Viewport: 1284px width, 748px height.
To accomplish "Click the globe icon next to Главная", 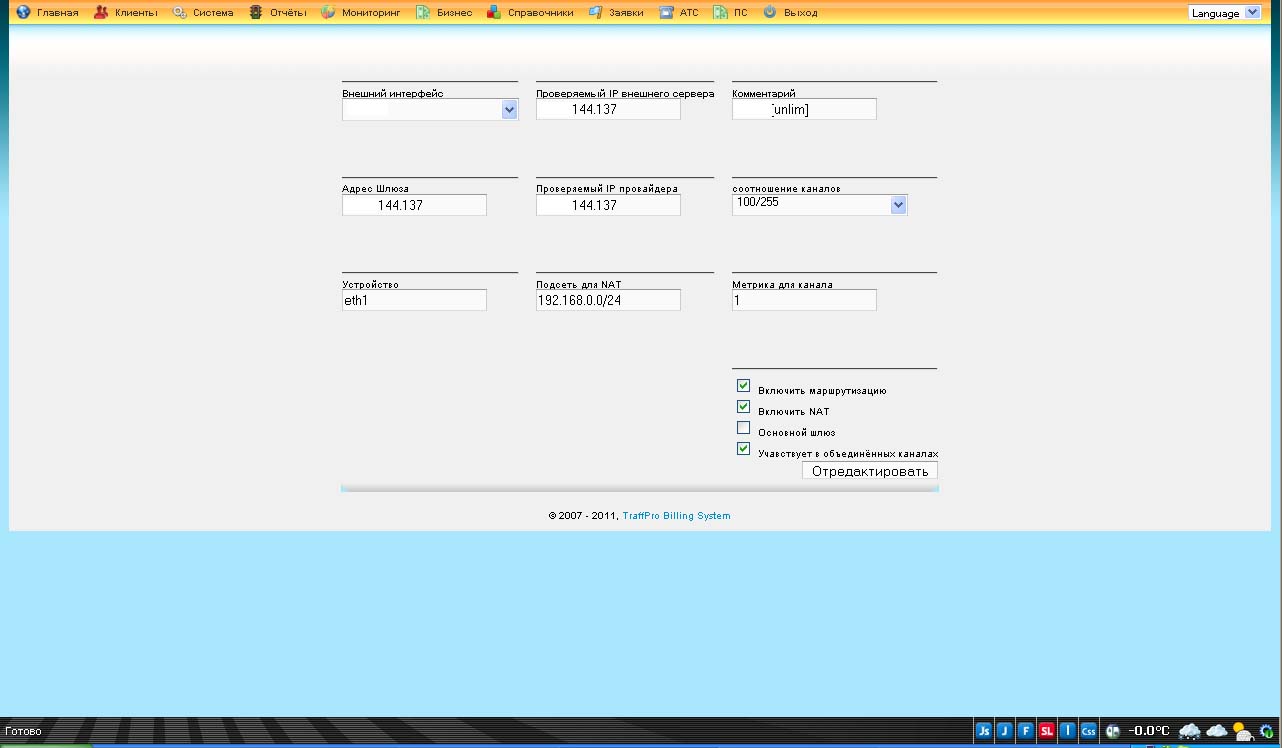I will tap(24, 13).
